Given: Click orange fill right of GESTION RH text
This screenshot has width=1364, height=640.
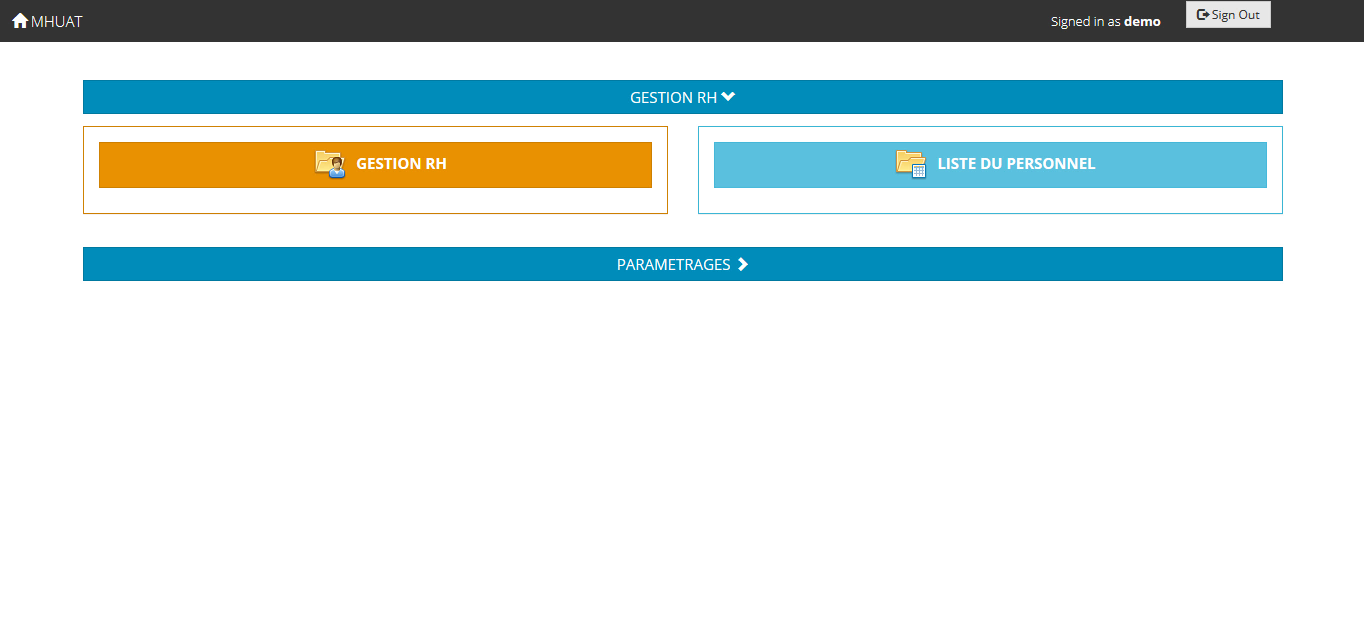Looking at the screenshot, I should click(550, 165).
